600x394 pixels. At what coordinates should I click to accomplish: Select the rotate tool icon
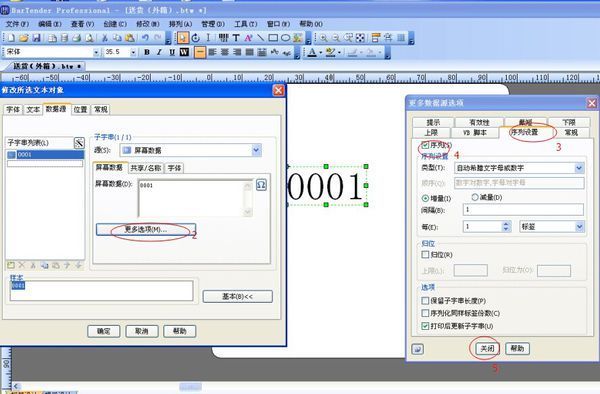[x=196, y=38]
